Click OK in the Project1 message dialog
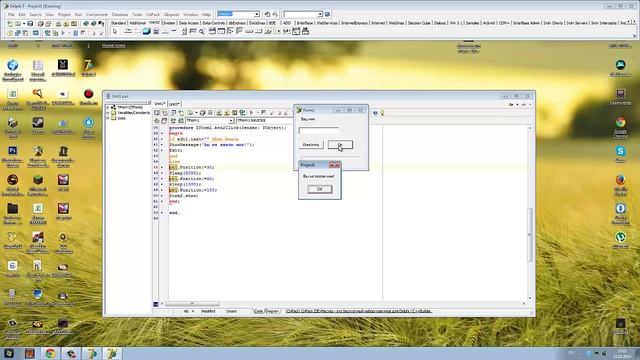This screenshot has width=640, height=360. [320, 189]
